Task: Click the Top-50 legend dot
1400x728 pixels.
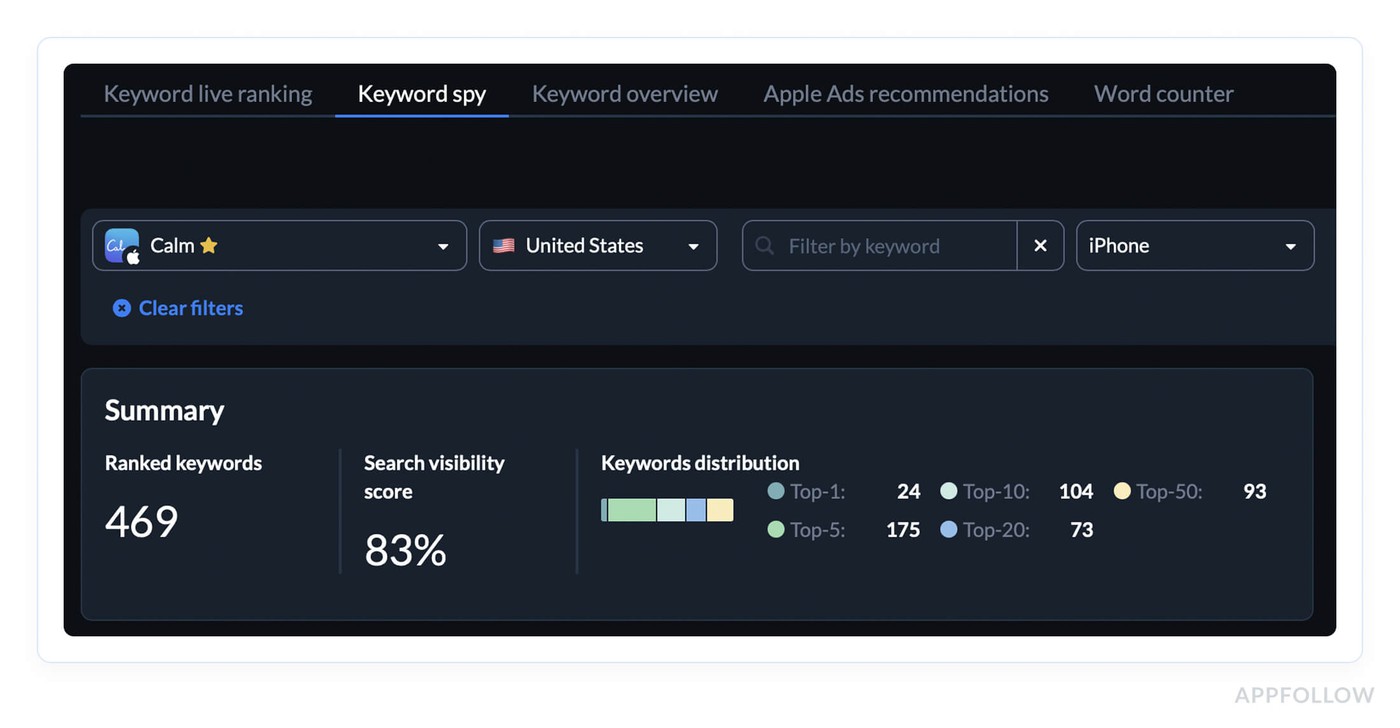Action: pos(1122,491)
